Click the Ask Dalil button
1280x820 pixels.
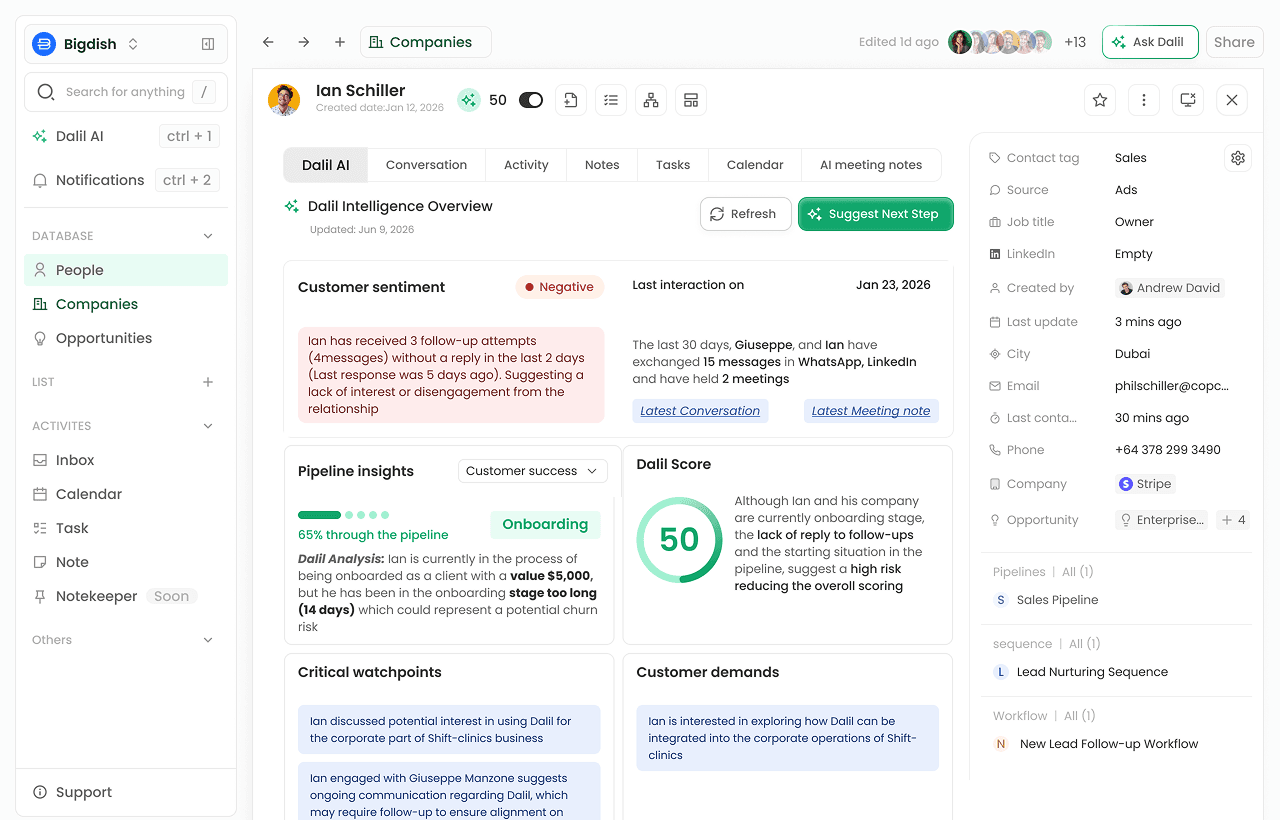coord(1150,42)
